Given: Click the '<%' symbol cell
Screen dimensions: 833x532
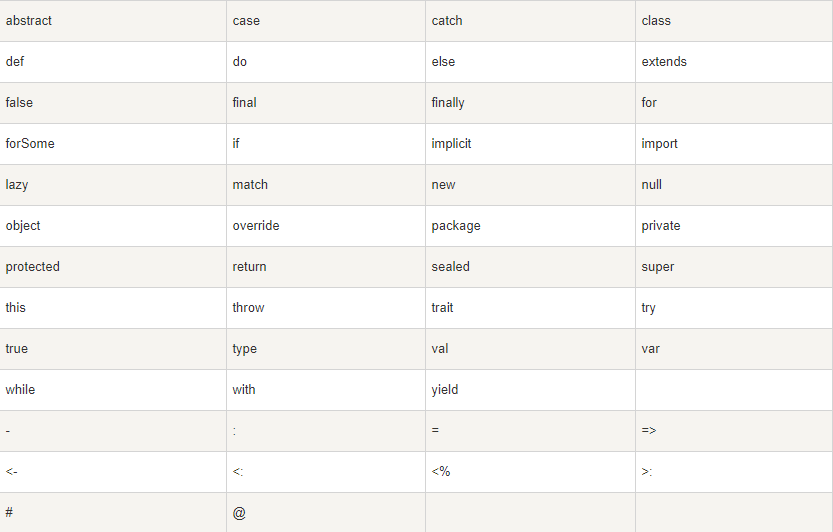Looking at the screenshot, I should (x=441, y=472).
